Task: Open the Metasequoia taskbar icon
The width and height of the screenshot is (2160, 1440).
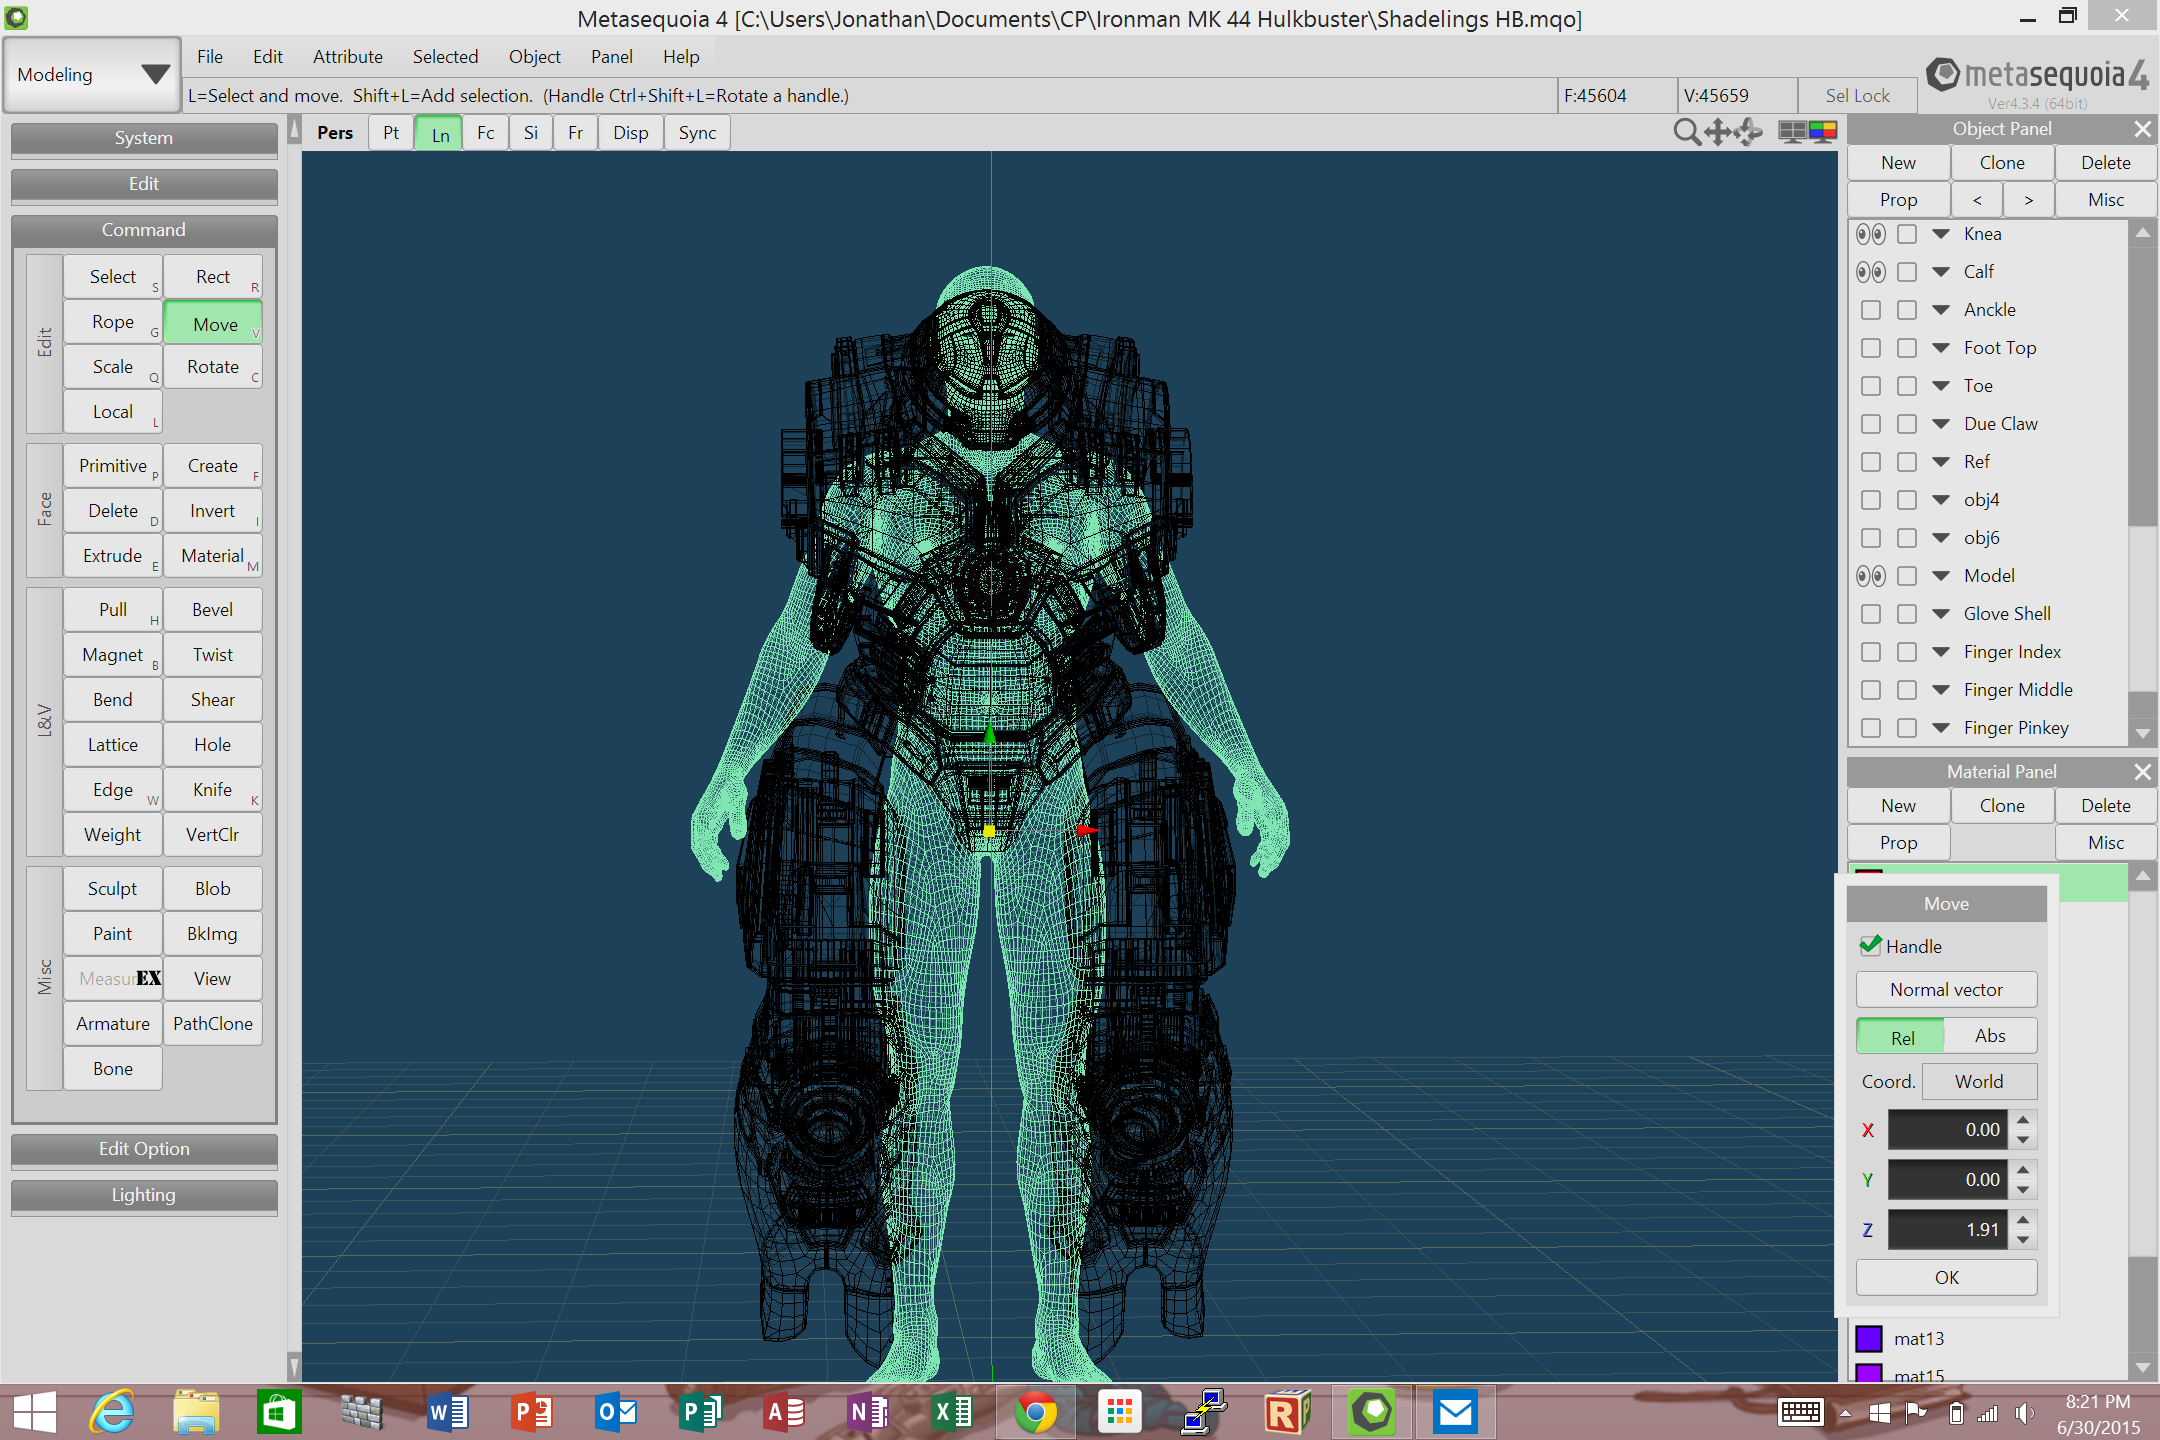Action: pos(1372,1412)
